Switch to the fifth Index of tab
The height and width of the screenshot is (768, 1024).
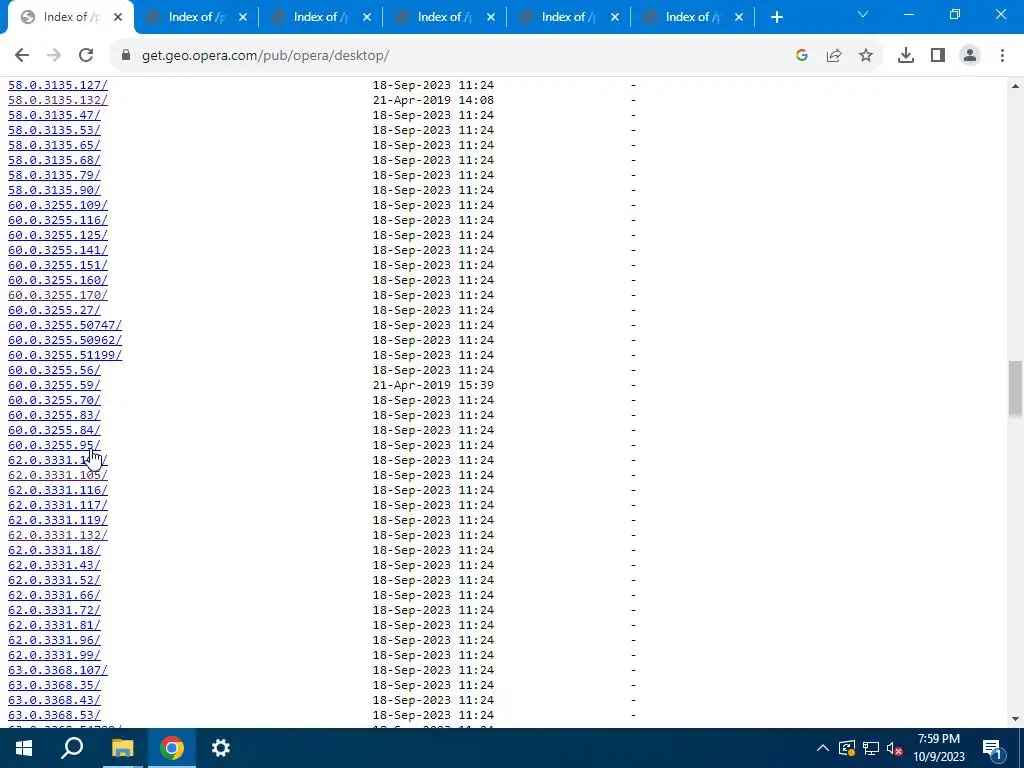click(568, 18)
